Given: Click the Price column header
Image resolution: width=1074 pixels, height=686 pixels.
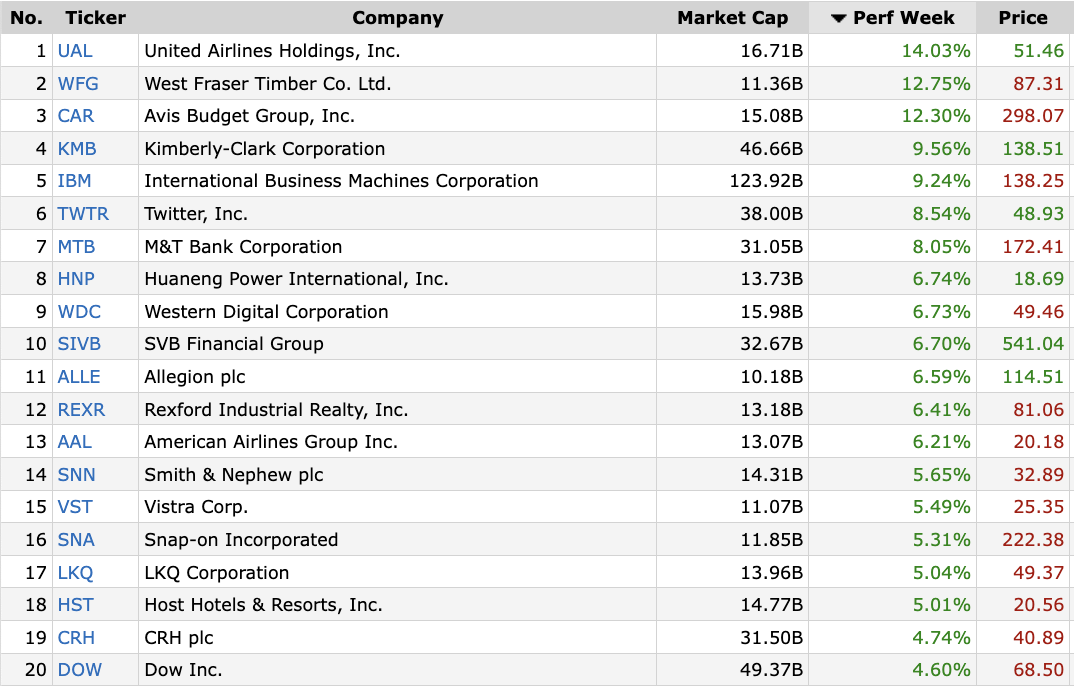Looking at the screenshot, I should (1023, 18).
